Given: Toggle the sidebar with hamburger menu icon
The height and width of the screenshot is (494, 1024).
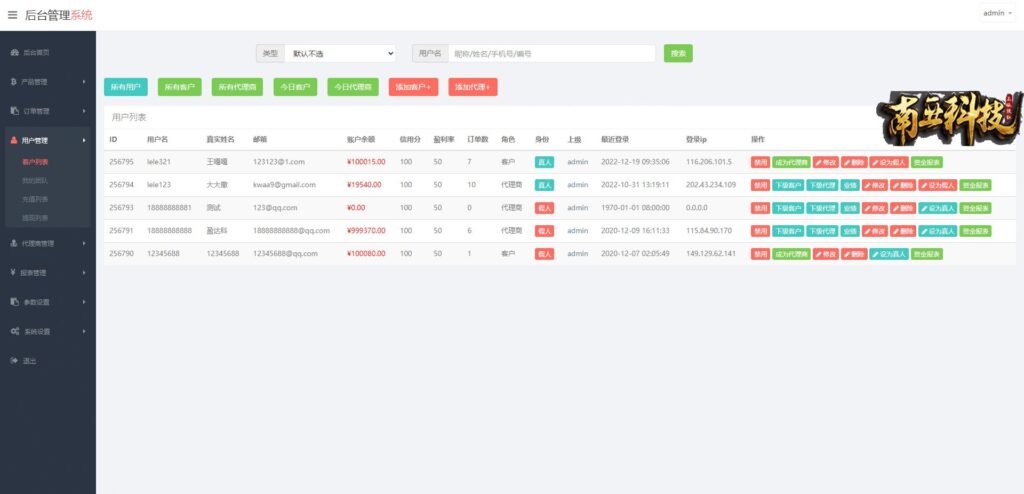Looking at the screenshot, I should coord(12,15).
